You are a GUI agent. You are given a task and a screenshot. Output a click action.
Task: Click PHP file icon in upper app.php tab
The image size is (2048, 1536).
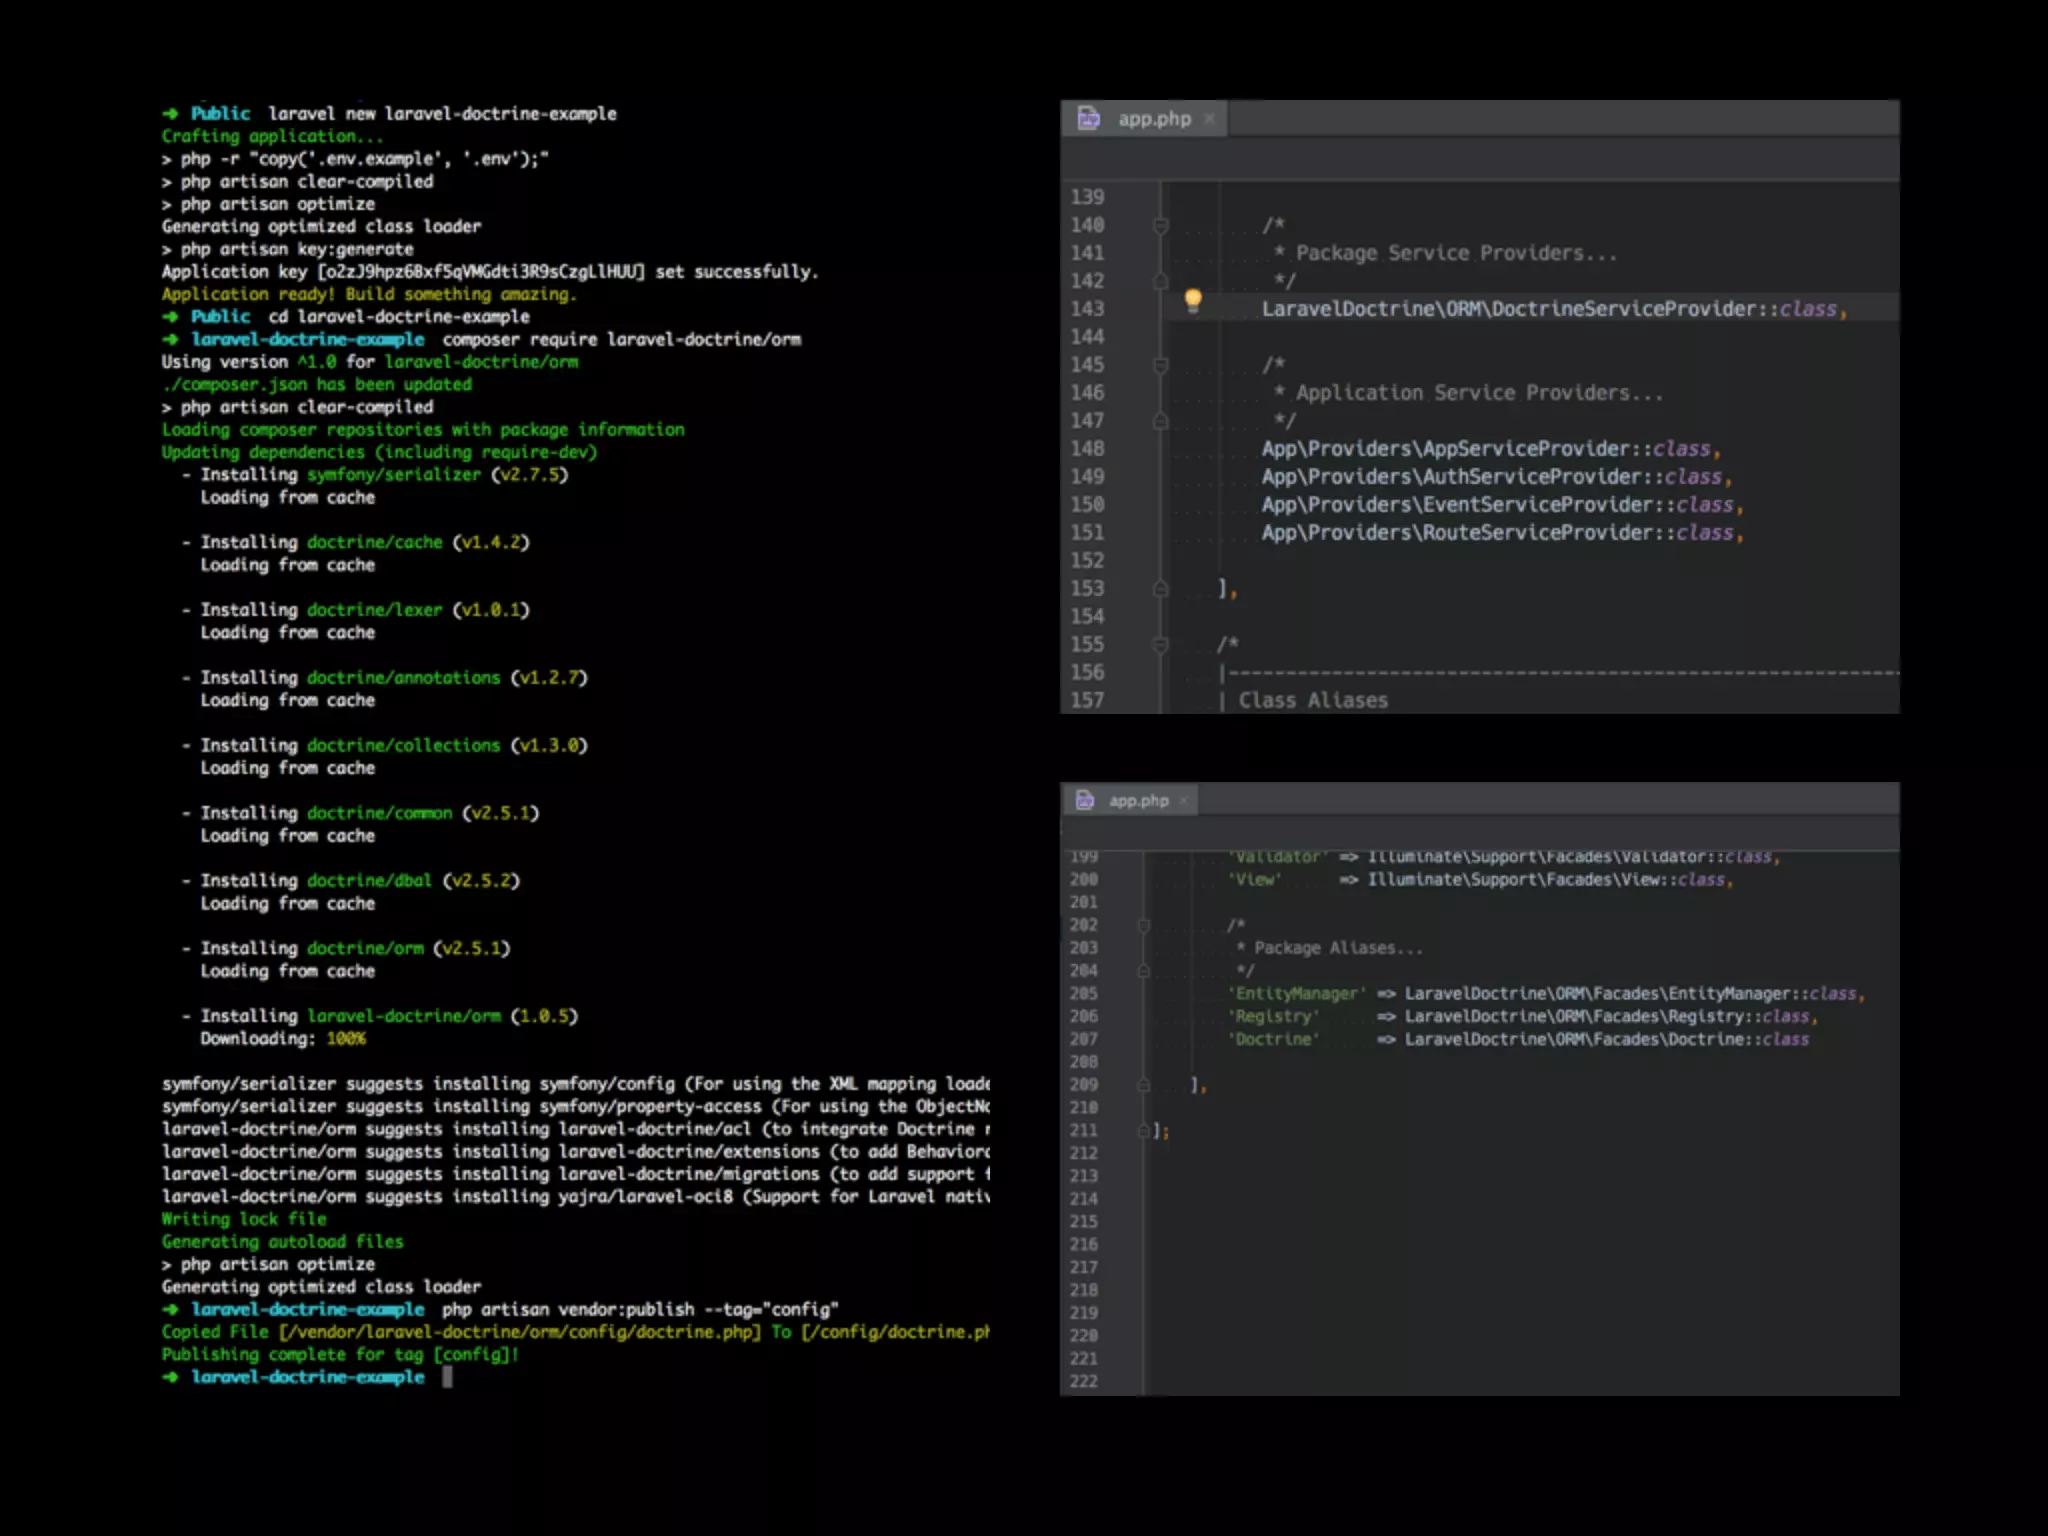(x=1089, y=119)
